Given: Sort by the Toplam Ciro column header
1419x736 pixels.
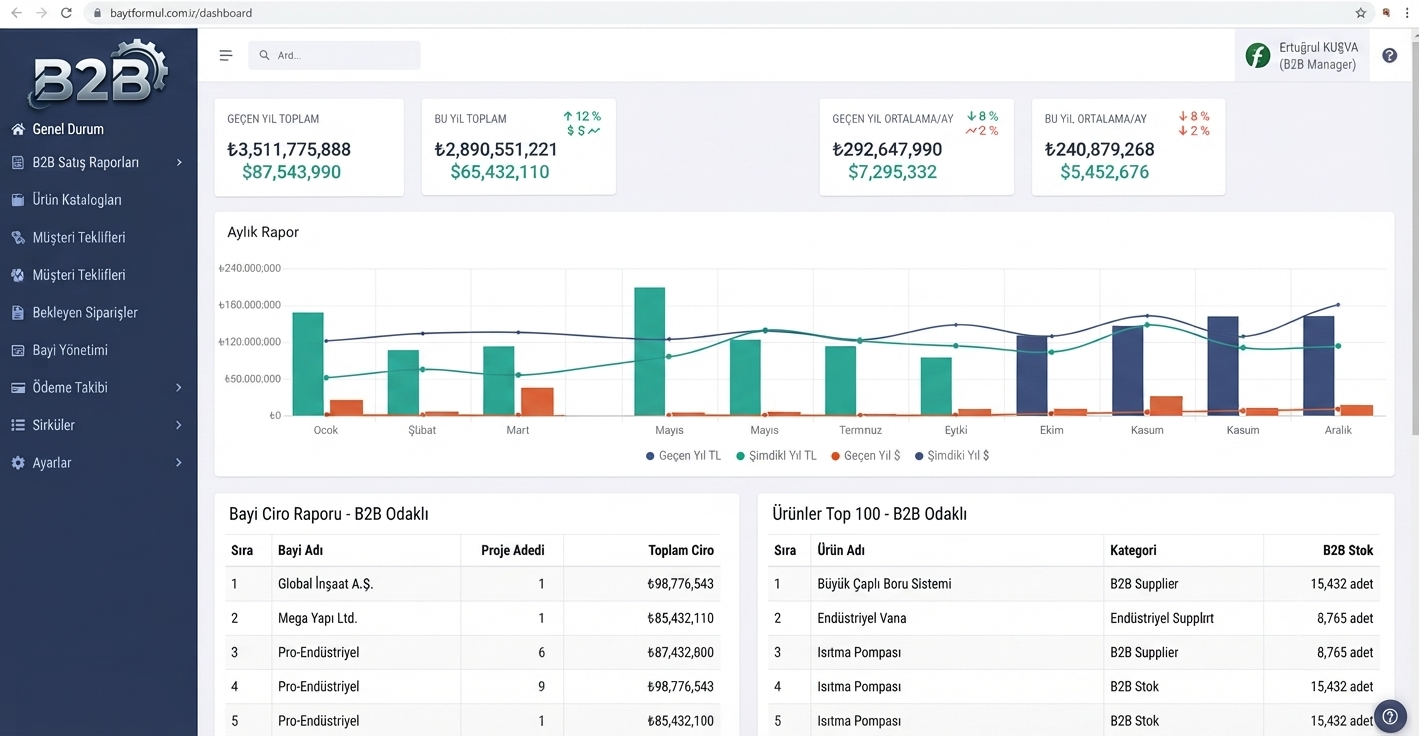Looking at the screenshot, I should pos(681,551).
